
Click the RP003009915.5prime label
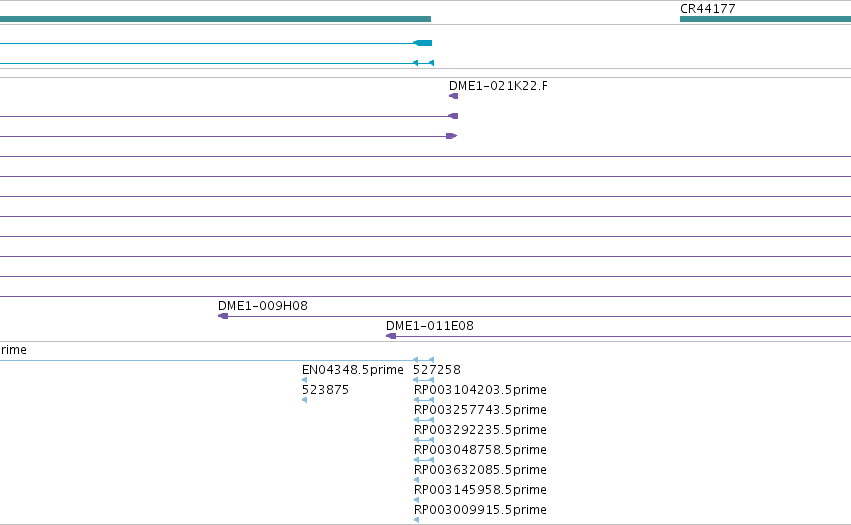(480, 510)
